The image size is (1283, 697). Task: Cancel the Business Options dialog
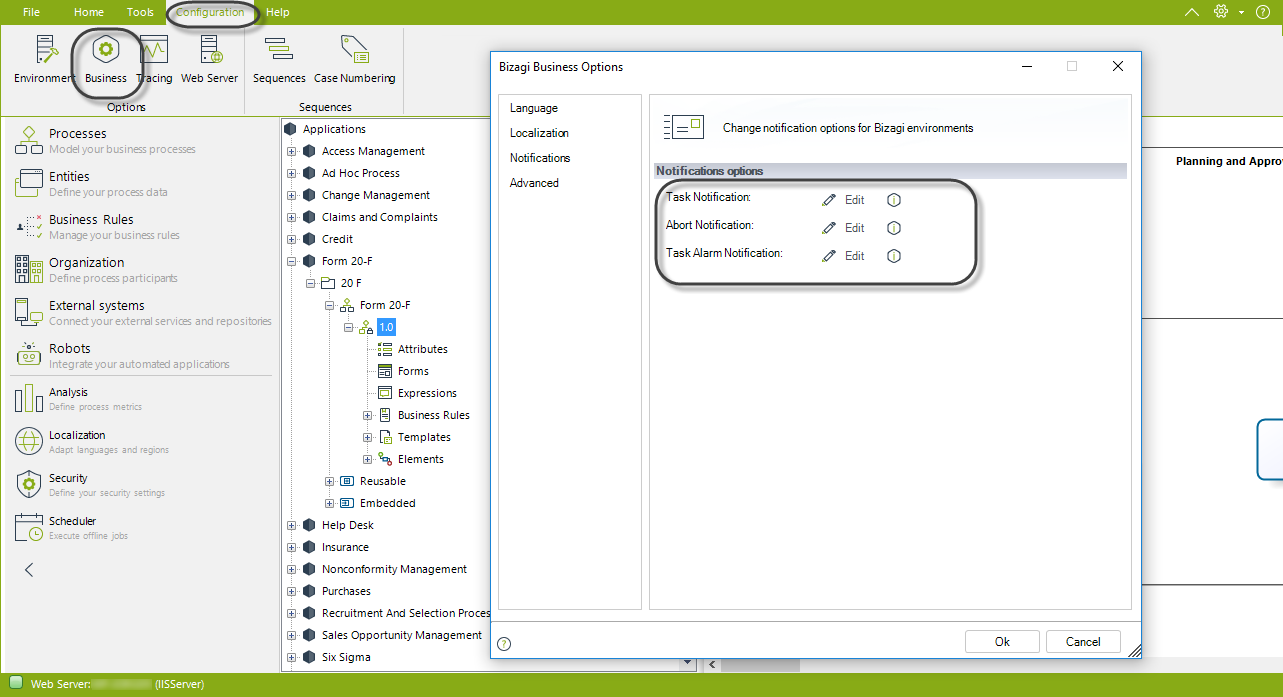coord(1083,642)
